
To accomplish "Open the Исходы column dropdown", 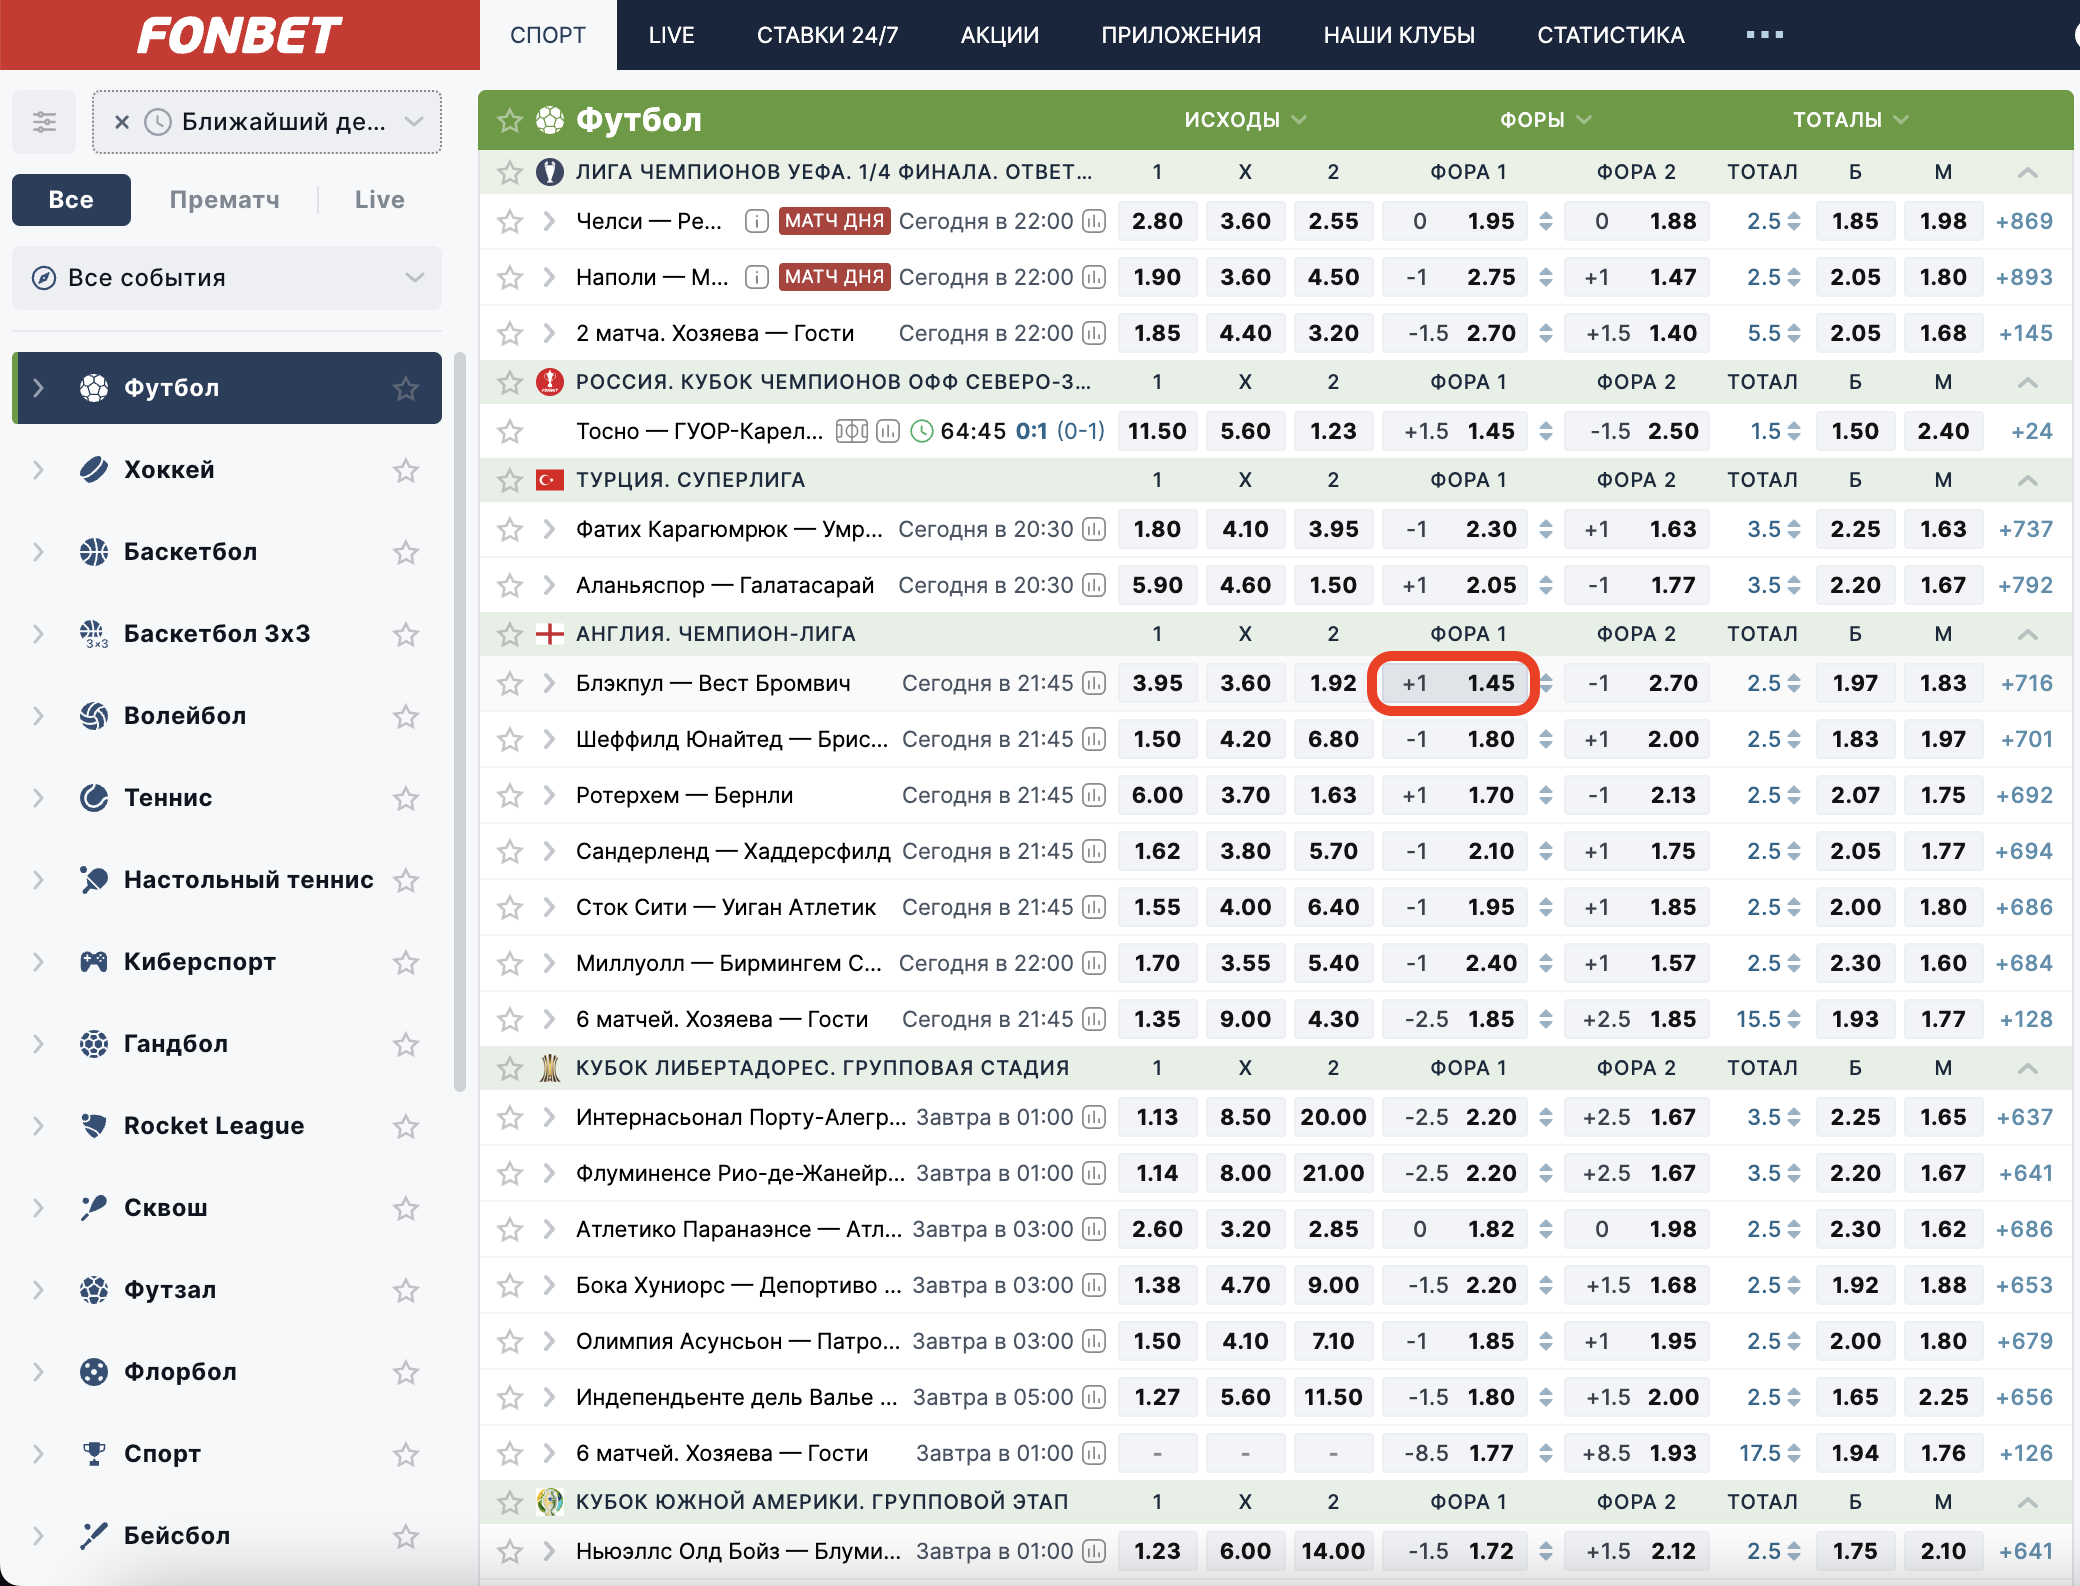I will tap(1245, 120).
